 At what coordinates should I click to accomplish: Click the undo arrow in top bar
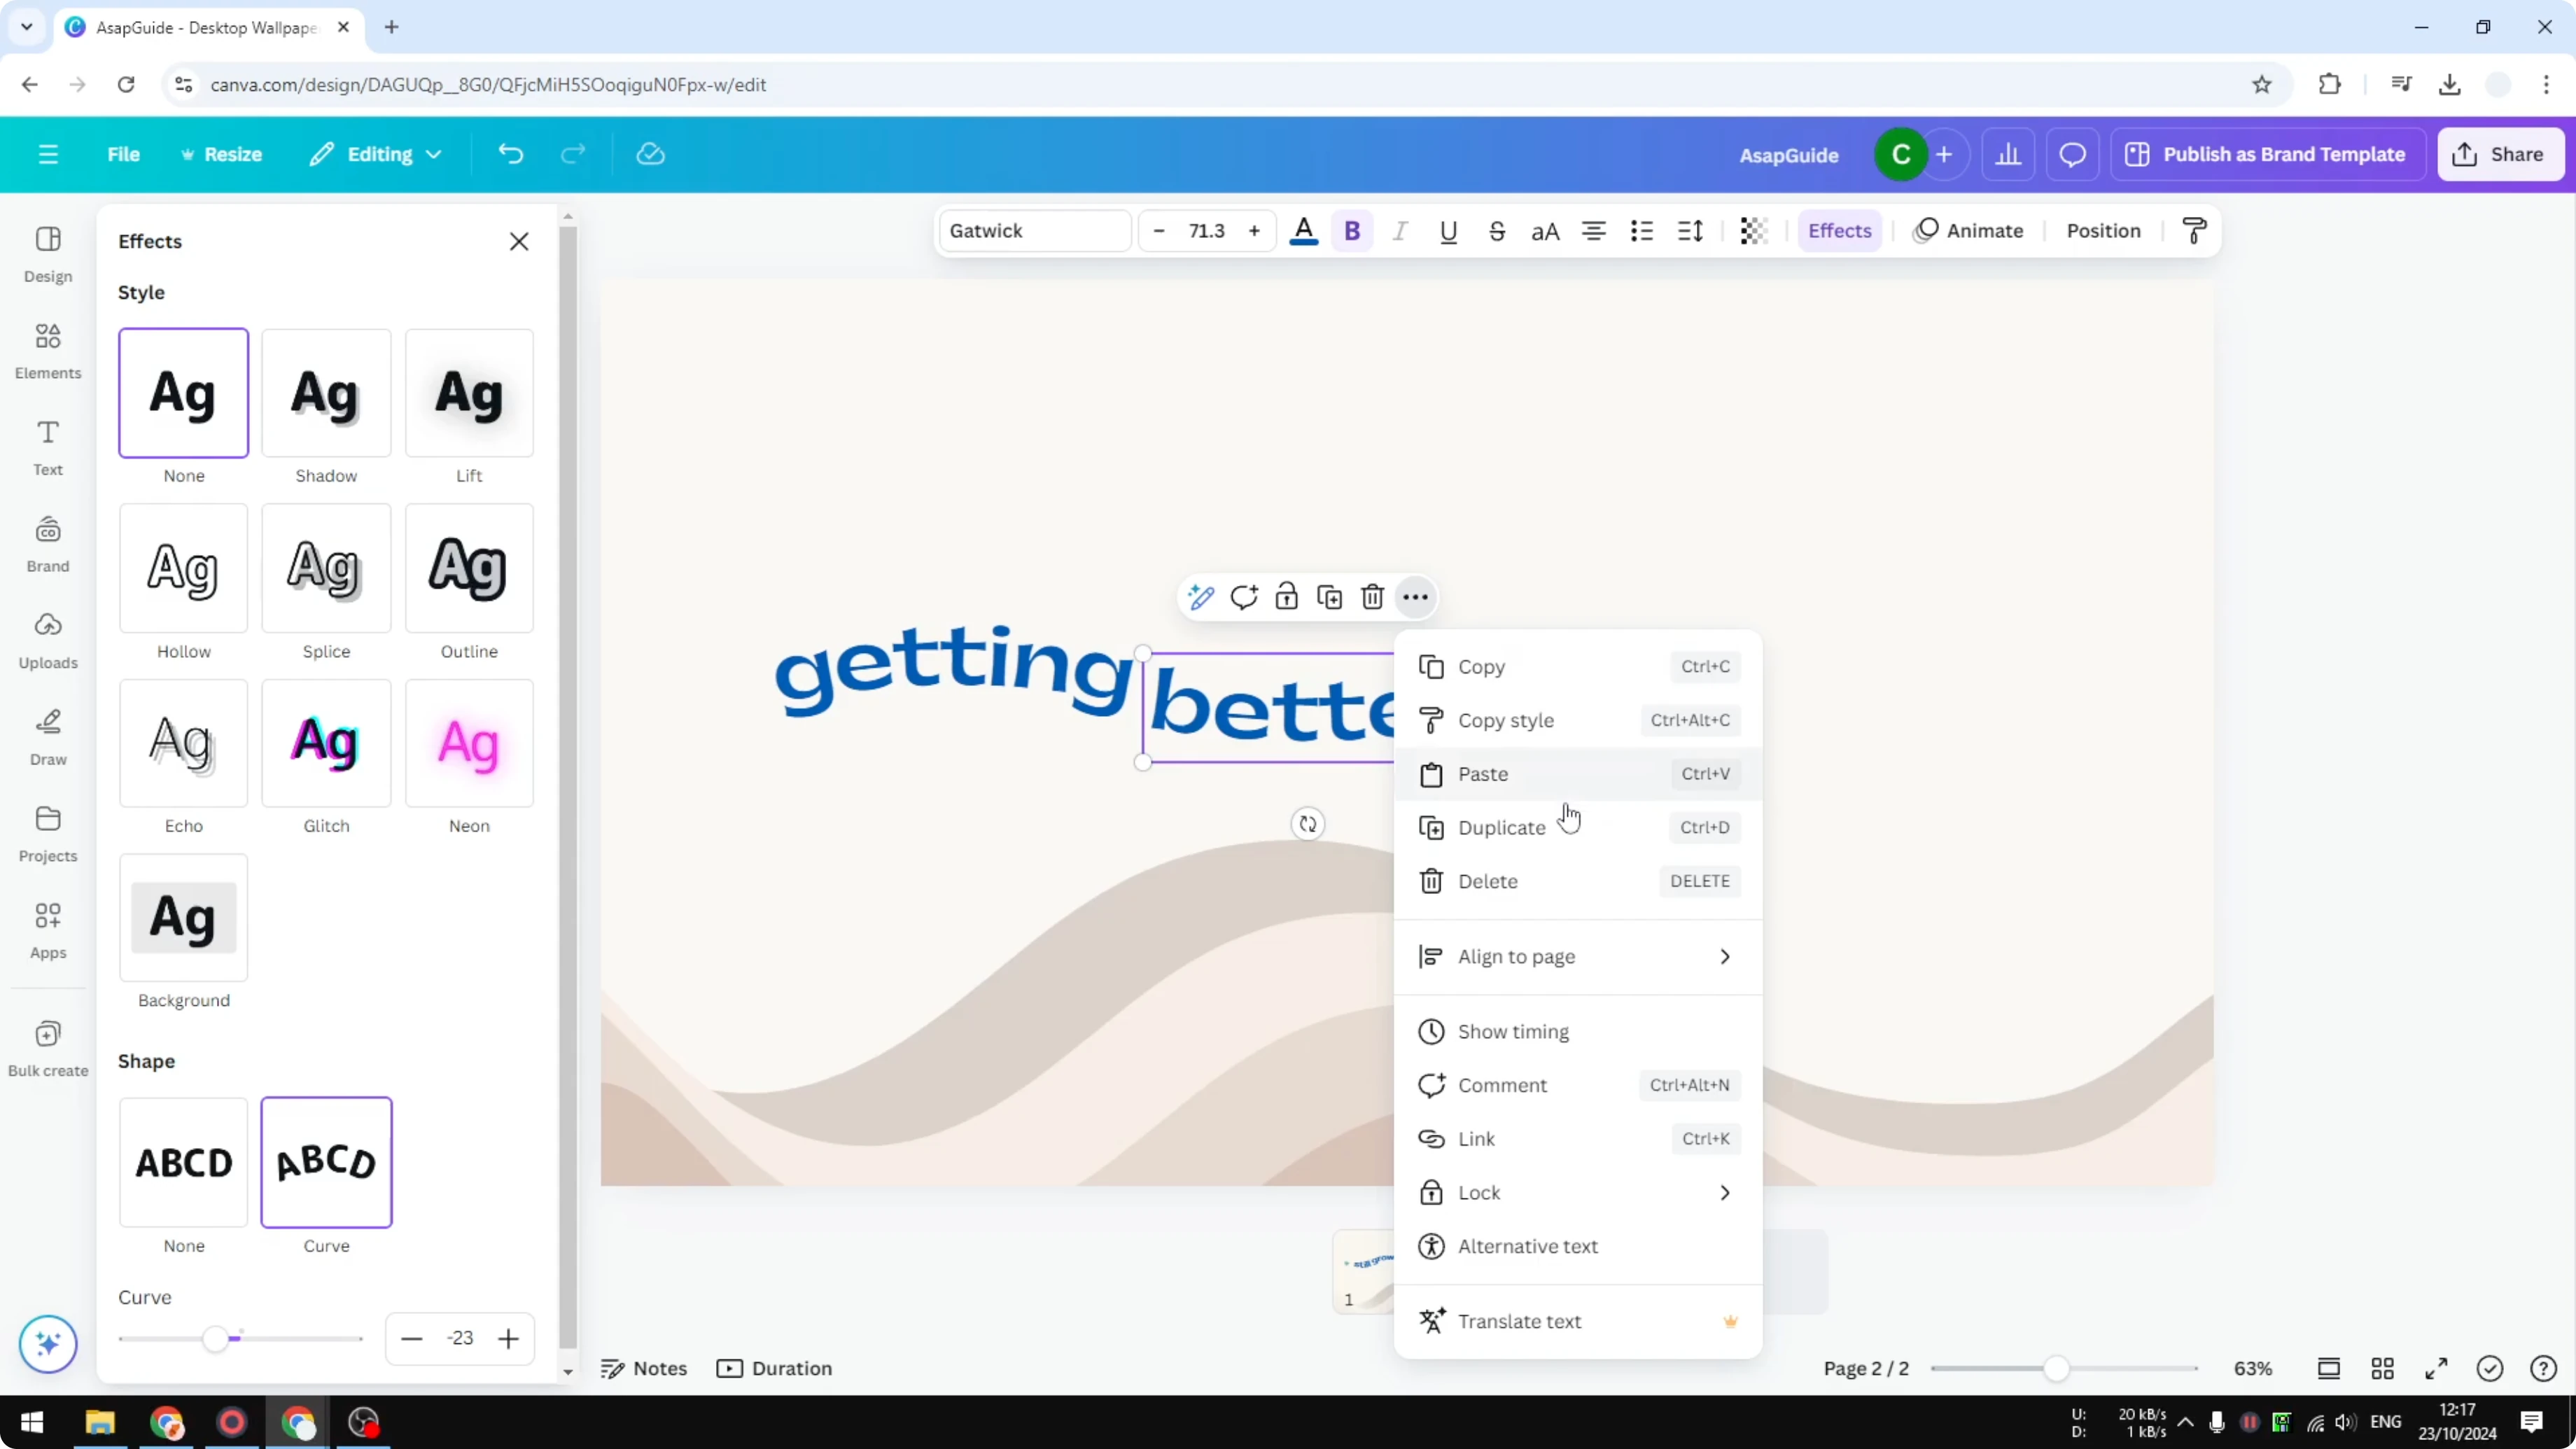click(511, 154)
